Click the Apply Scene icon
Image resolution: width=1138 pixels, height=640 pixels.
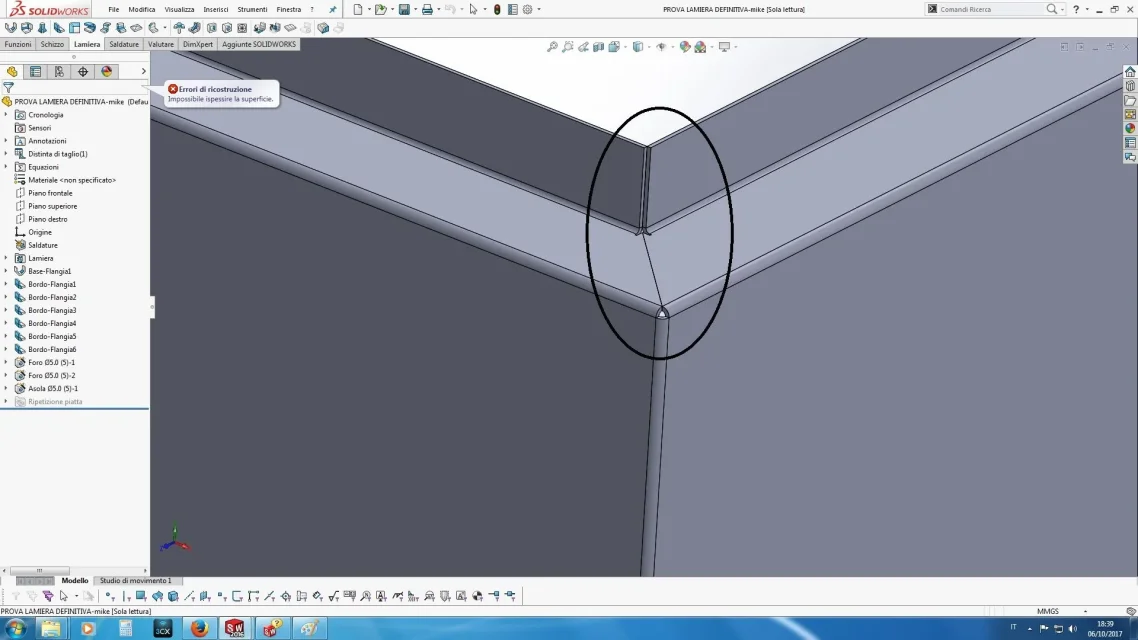700,46
